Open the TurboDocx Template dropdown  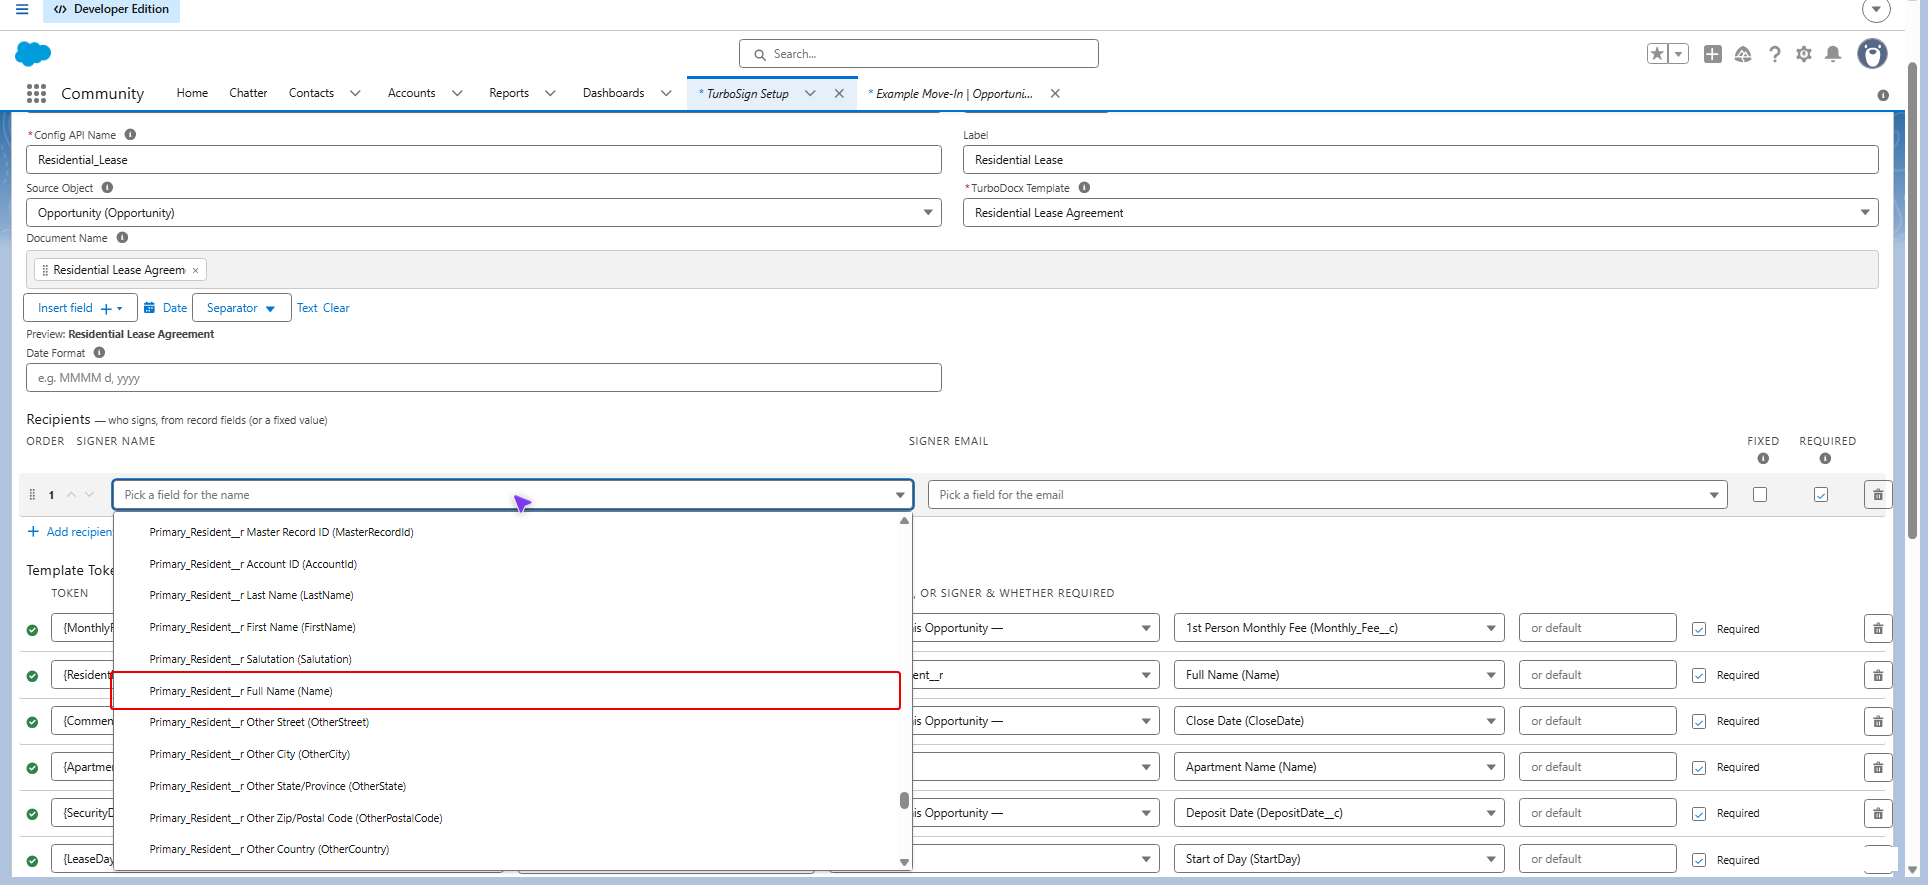[x=1420, y=212]
